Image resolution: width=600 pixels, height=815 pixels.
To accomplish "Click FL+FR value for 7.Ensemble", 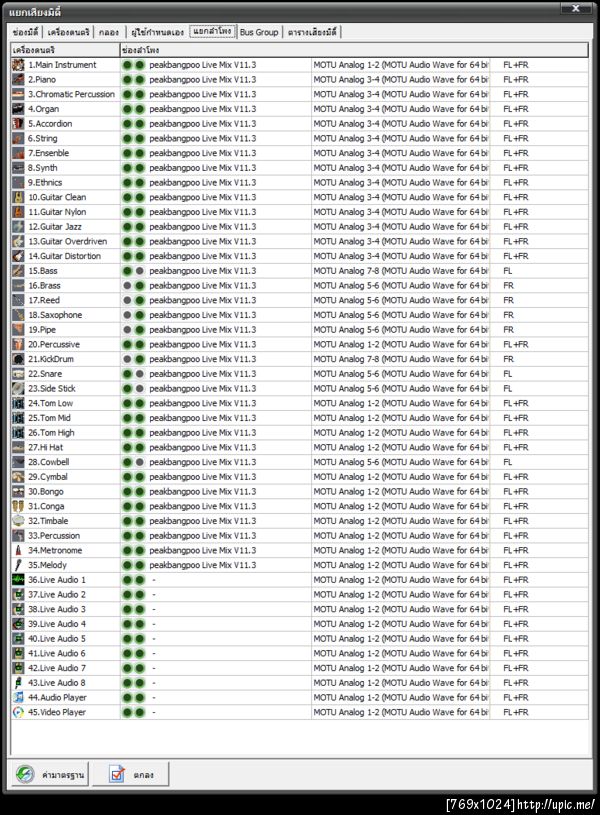I will [516, 153].
